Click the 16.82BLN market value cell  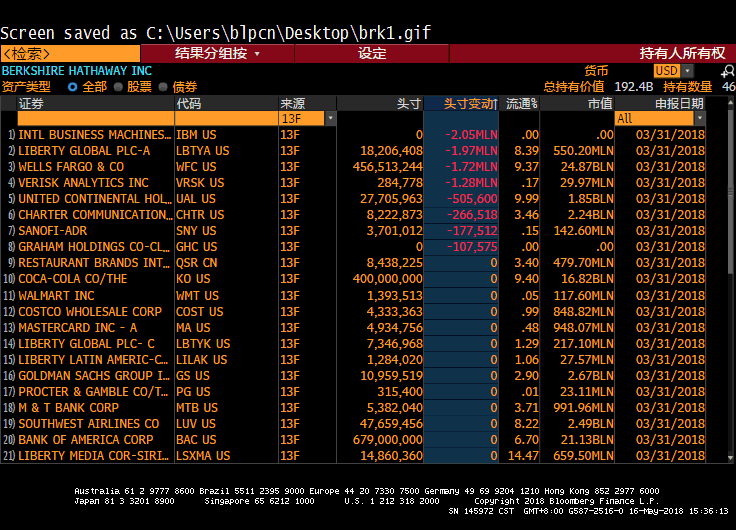pyautogui.click(x=587, y=279)
